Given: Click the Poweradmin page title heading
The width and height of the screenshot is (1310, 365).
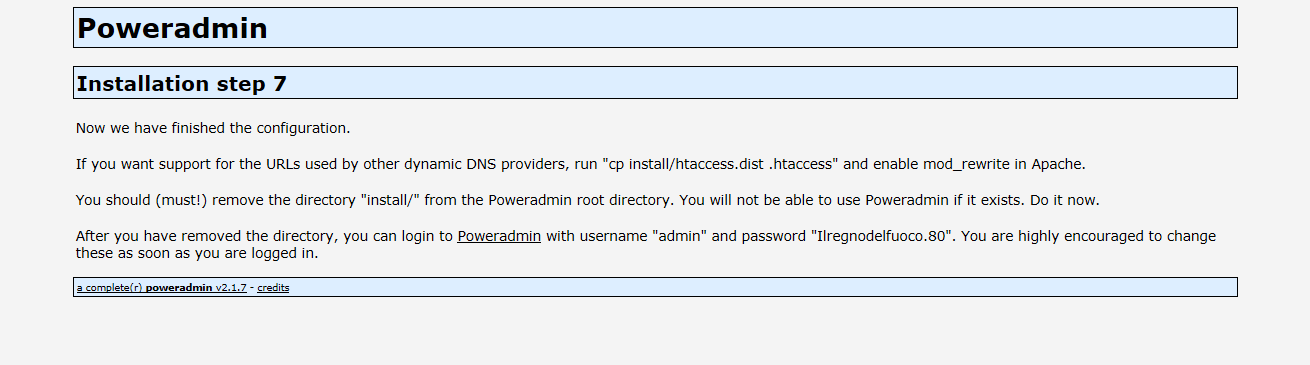Looking at the screenshot, I should pyautogui.click(x=172, y=28).
